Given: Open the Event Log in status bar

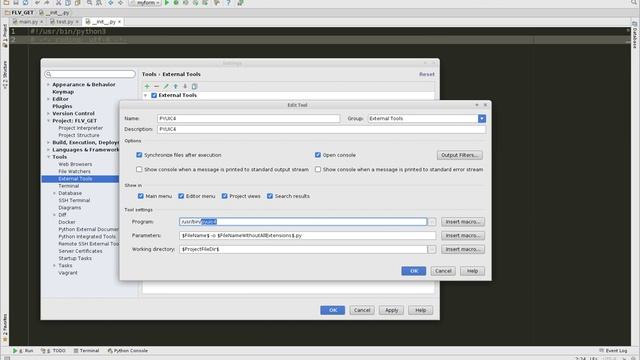Looking at the screenshot, I should coord(613,351).
